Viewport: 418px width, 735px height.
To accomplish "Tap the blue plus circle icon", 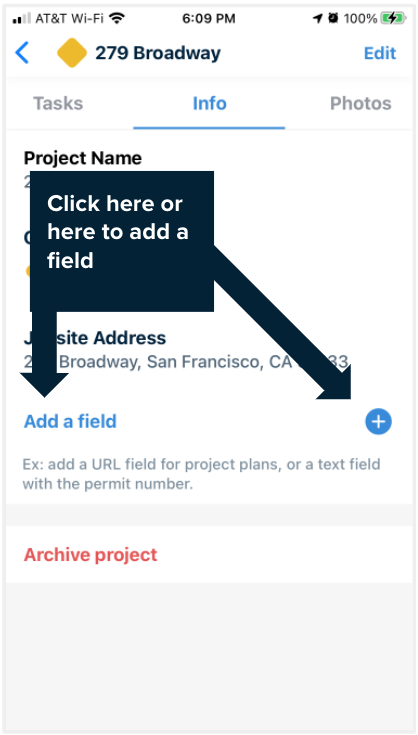I will 378,421.
